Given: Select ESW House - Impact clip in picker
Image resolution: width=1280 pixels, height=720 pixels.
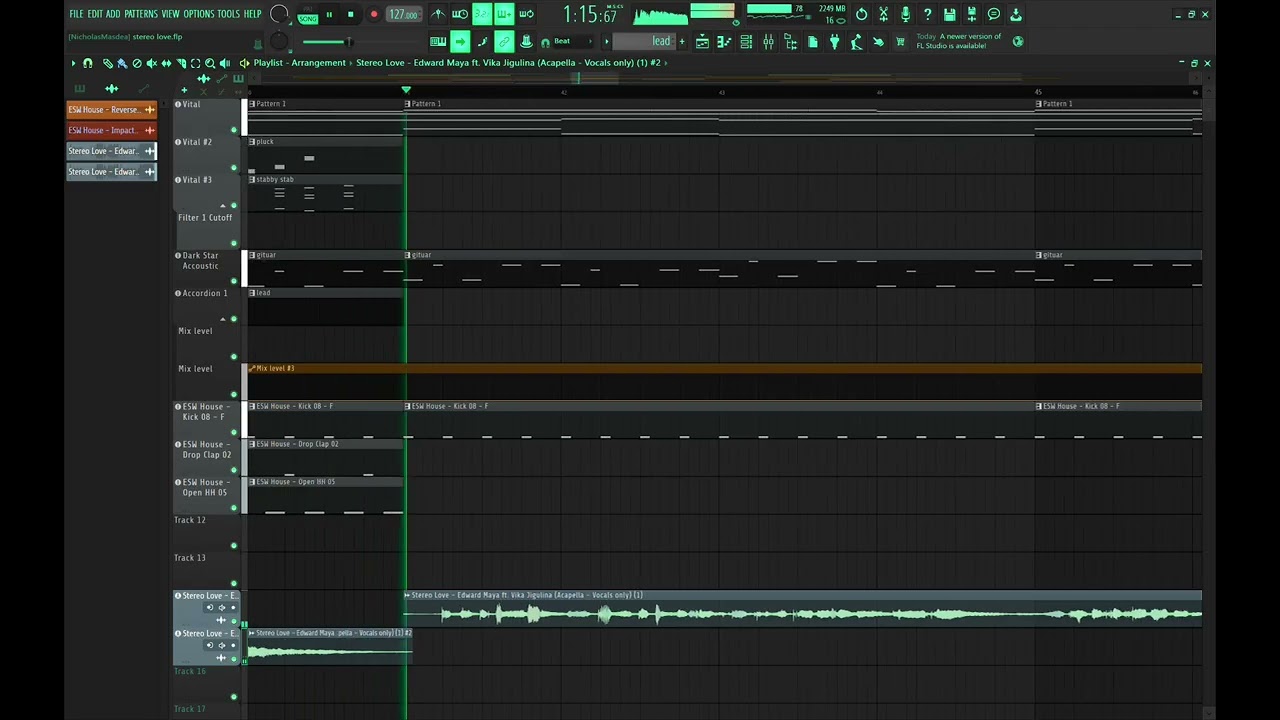Looking at the screenshot, I should pos(111,130).
